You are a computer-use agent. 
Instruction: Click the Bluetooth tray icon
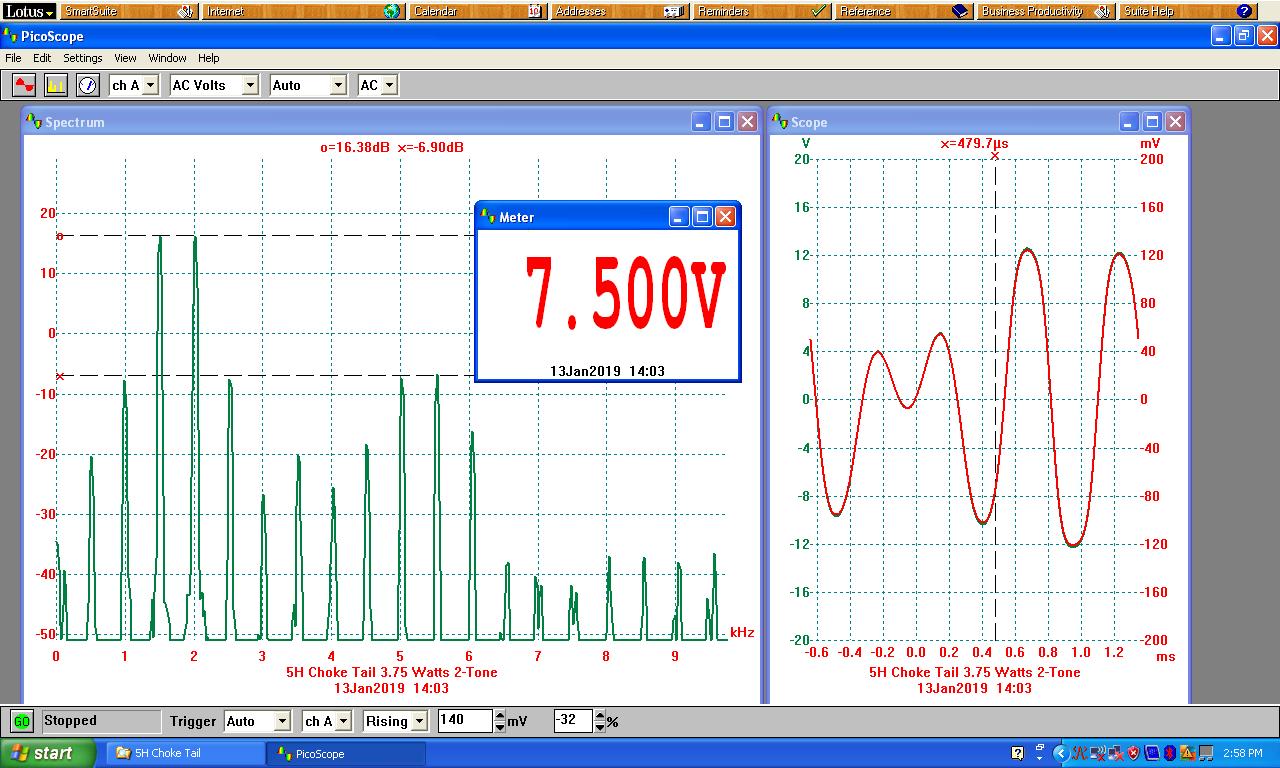point(1170,753)
